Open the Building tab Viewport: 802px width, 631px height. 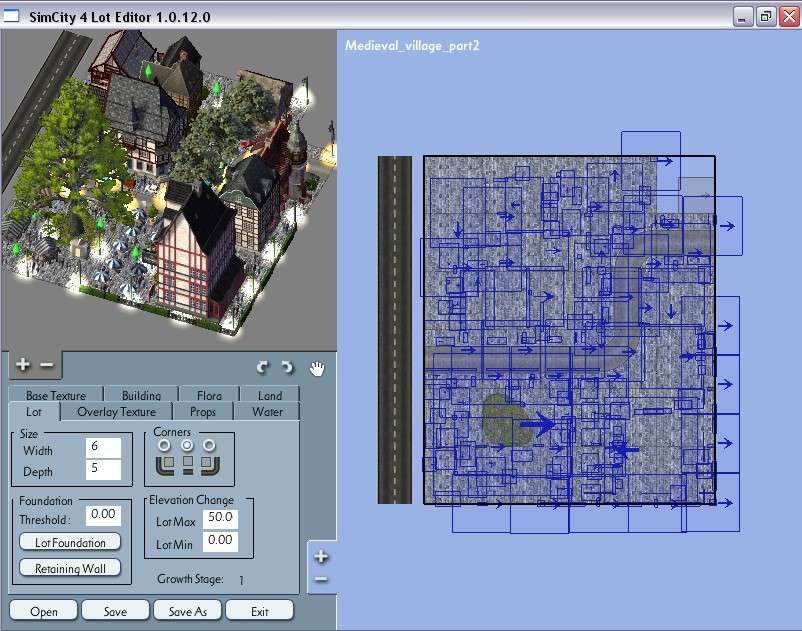point(141,395)
